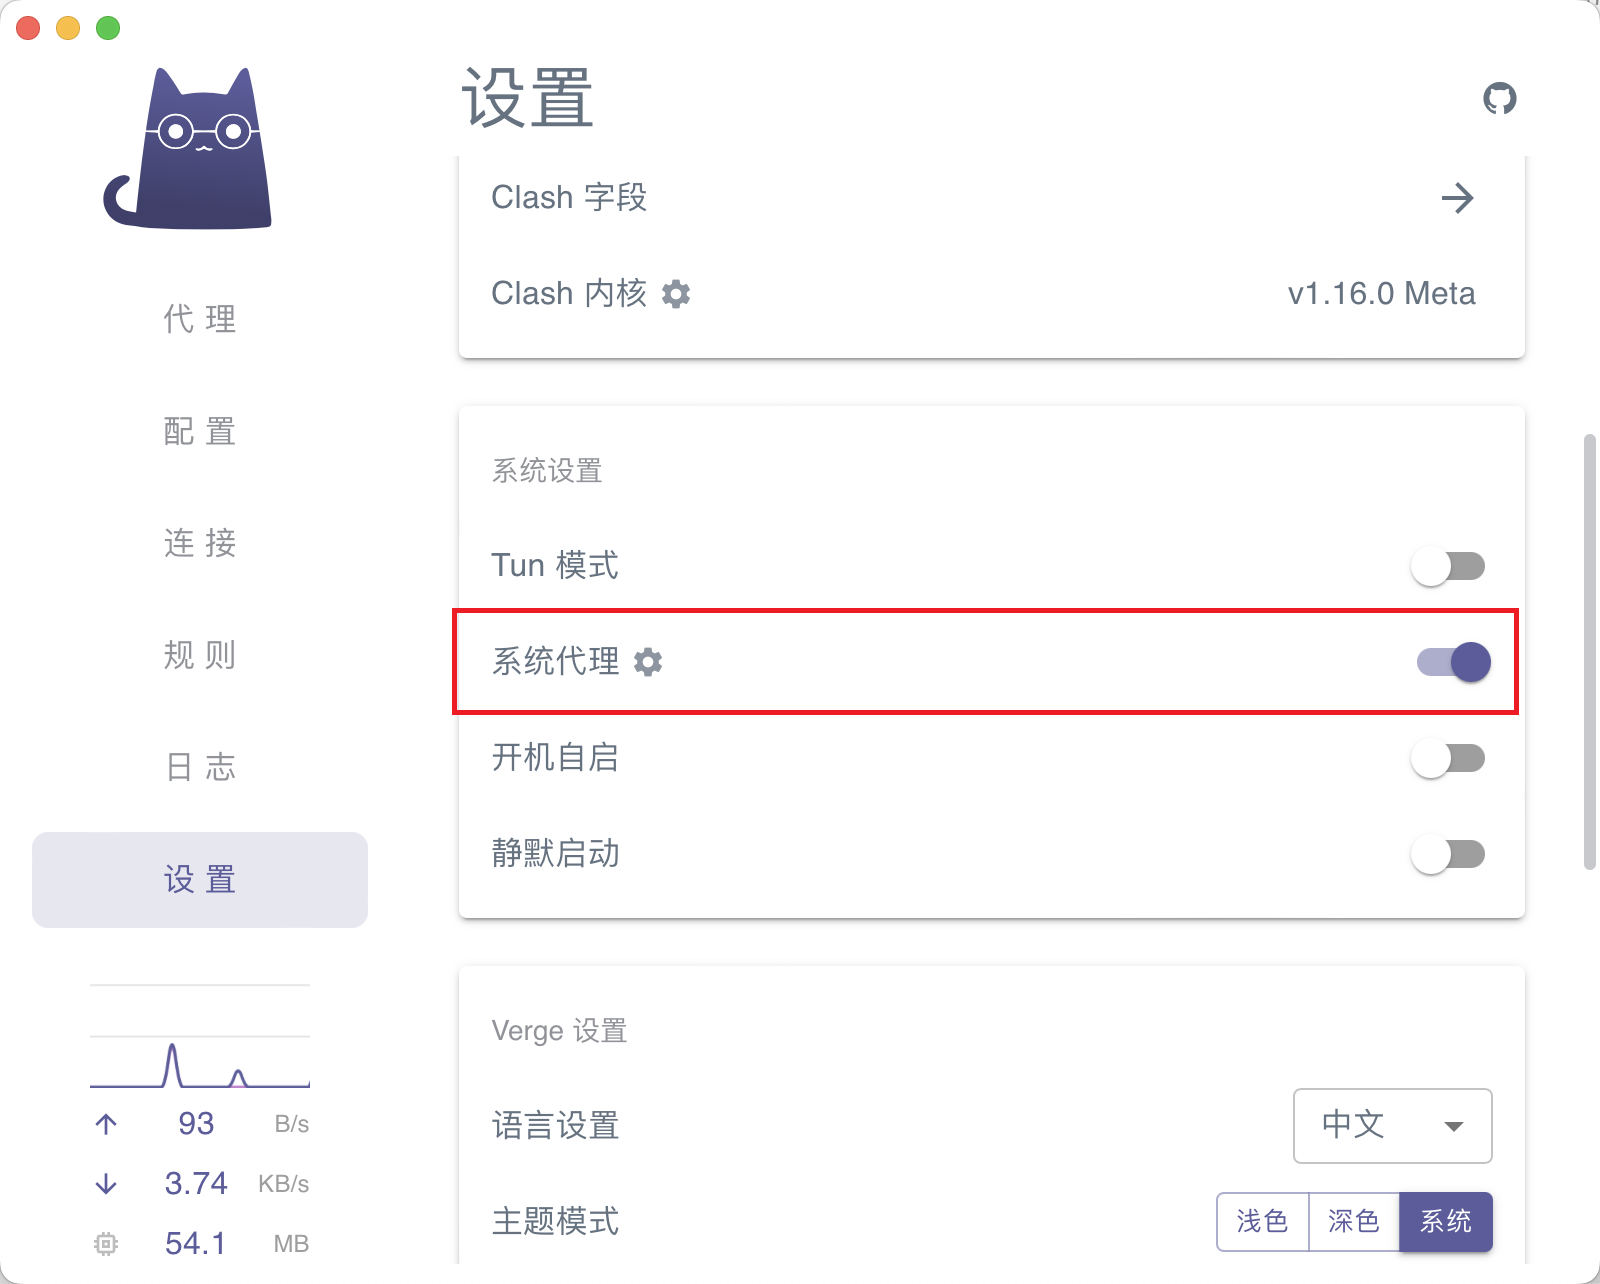
Task: Toggle the 静默启动 switch
Action: (x=1448, y=854)
